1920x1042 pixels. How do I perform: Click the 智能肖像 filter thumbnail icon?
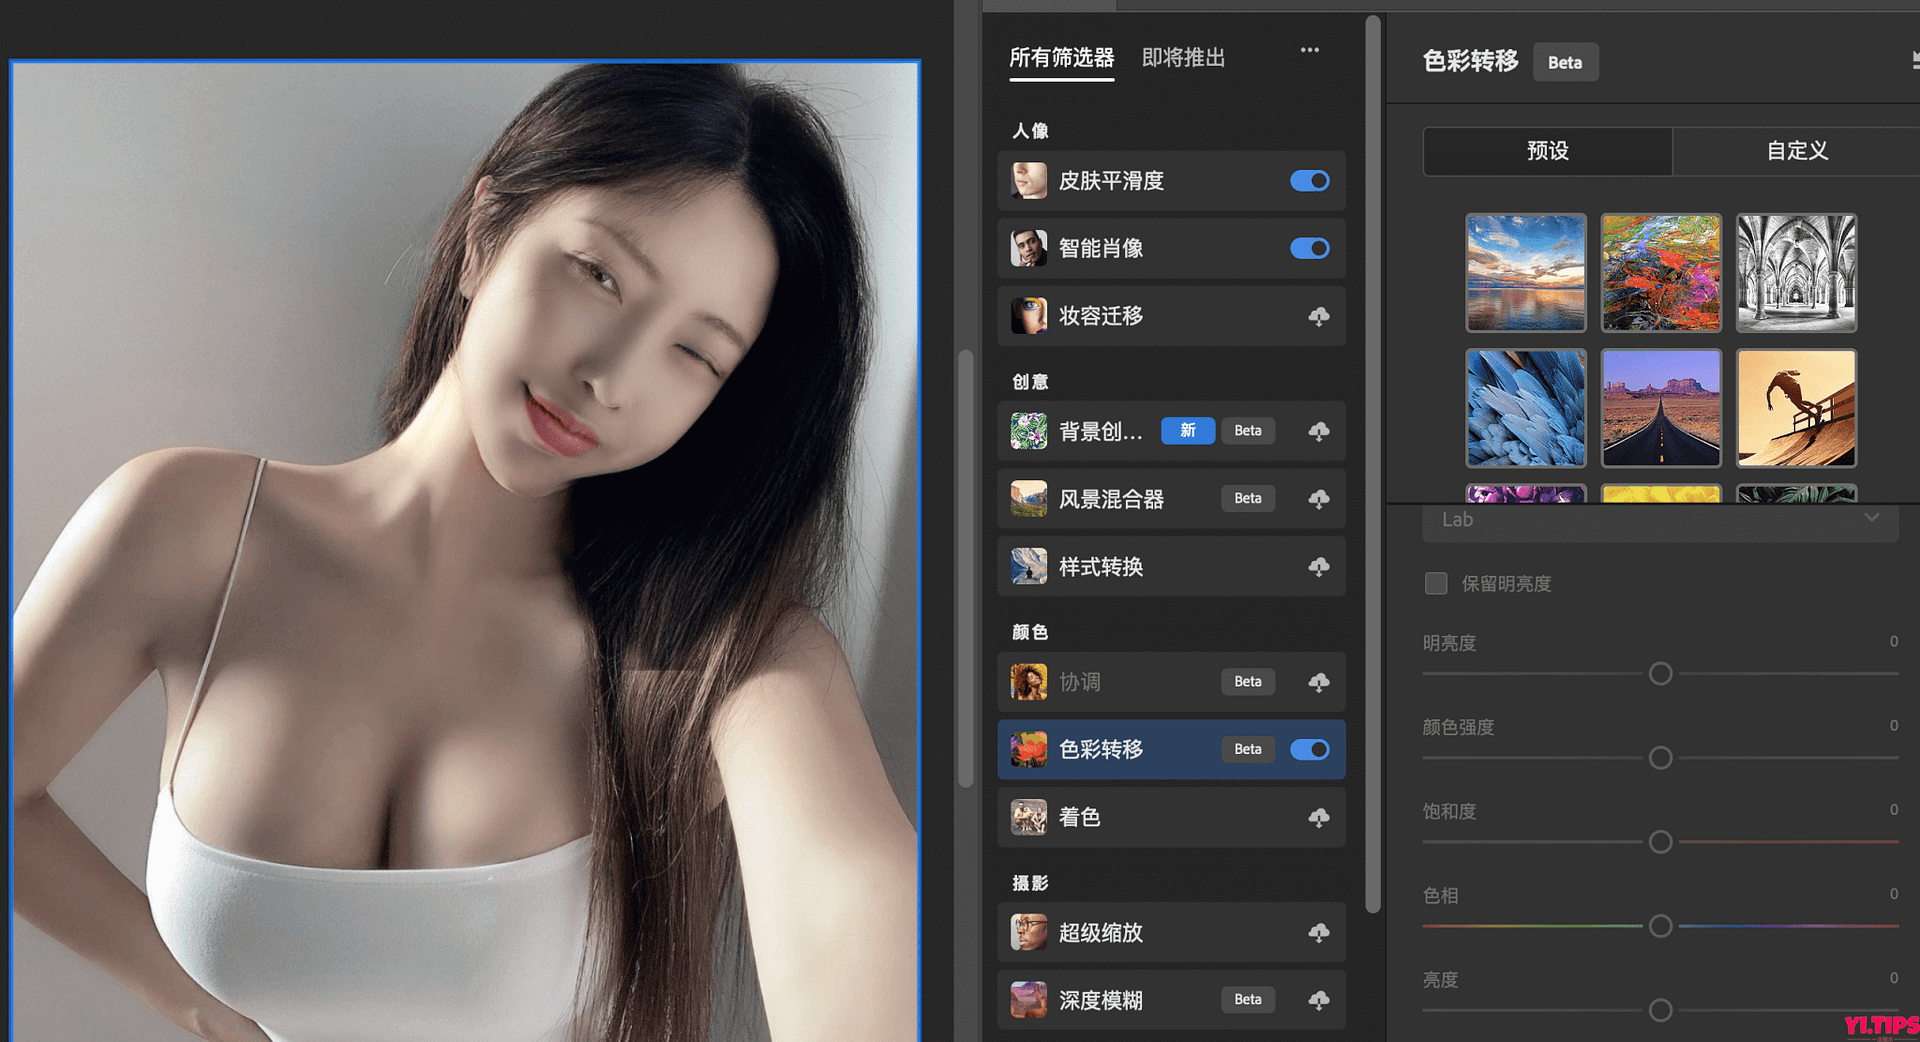[1029, 248]
